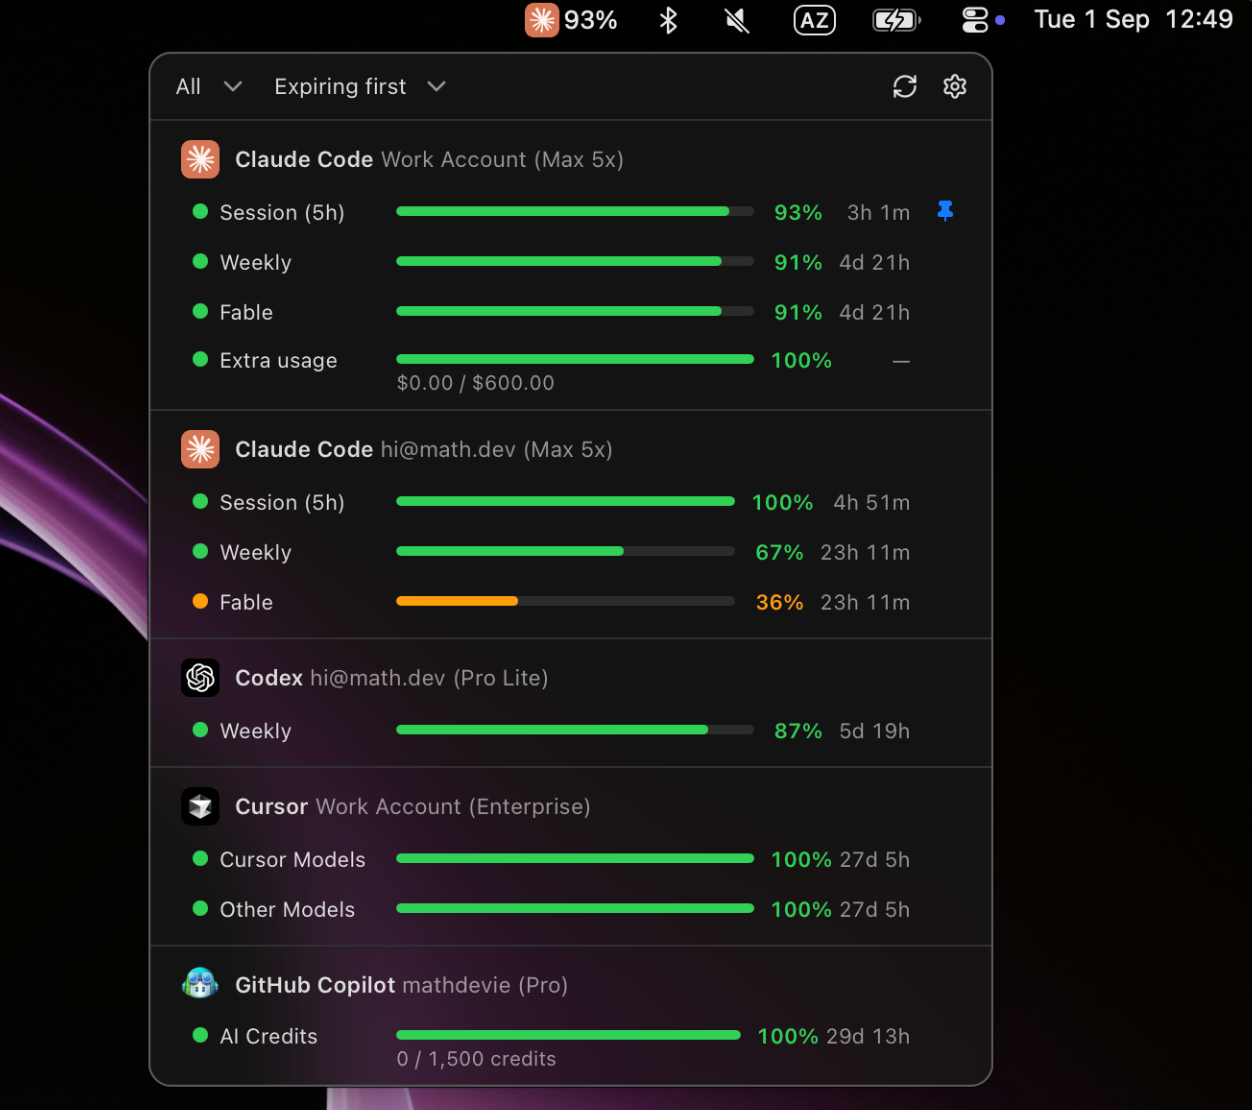
Task: Click the Claude Code hi@math.dev (Max 5x) header
Action: (424, 450)
